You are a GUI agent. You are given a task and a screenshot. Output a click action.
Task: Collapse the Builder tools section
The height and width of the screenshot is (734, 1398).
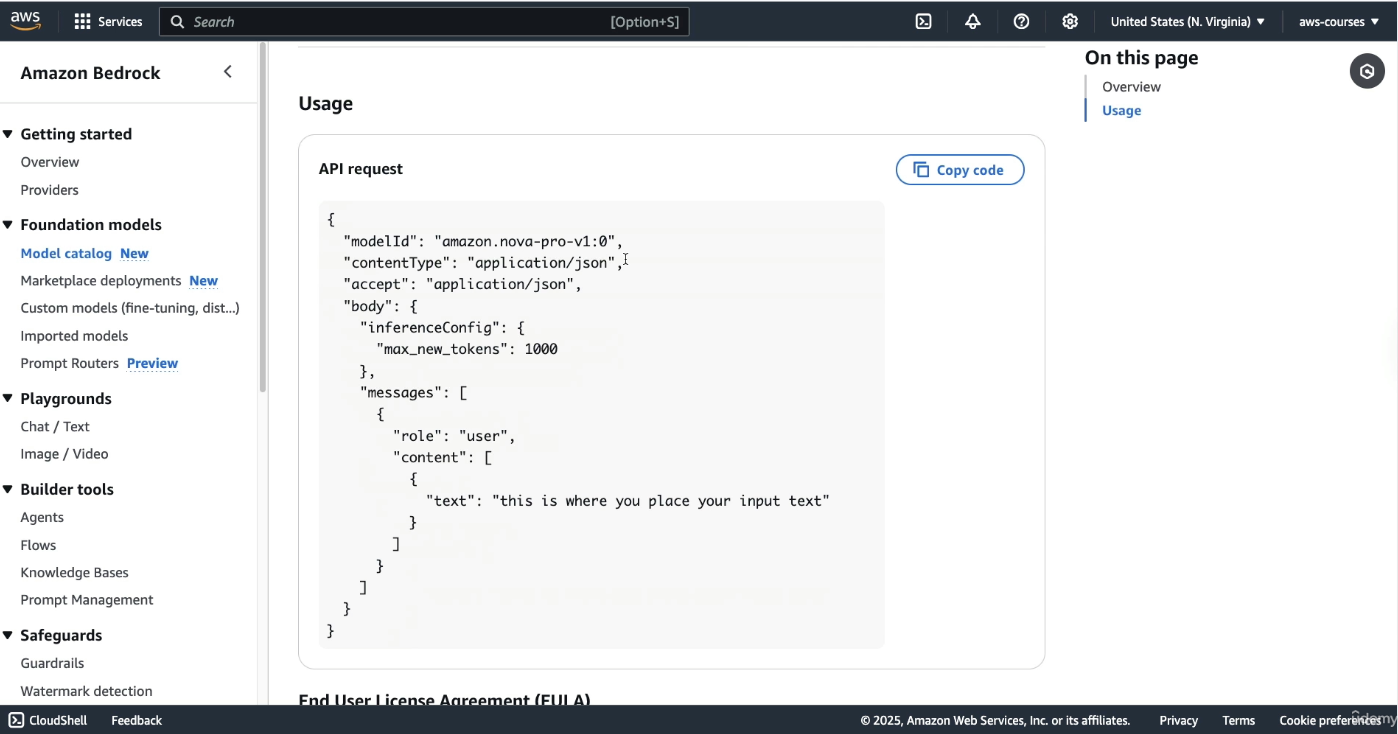(8, 490)
